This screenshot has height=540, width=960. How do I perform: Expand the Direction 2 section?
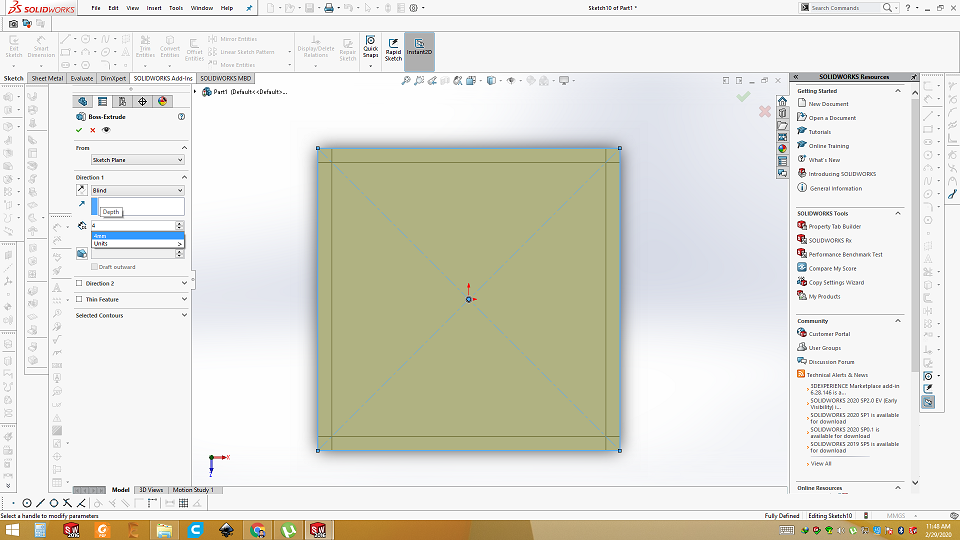pyautogui.click(x=184, y=283)
